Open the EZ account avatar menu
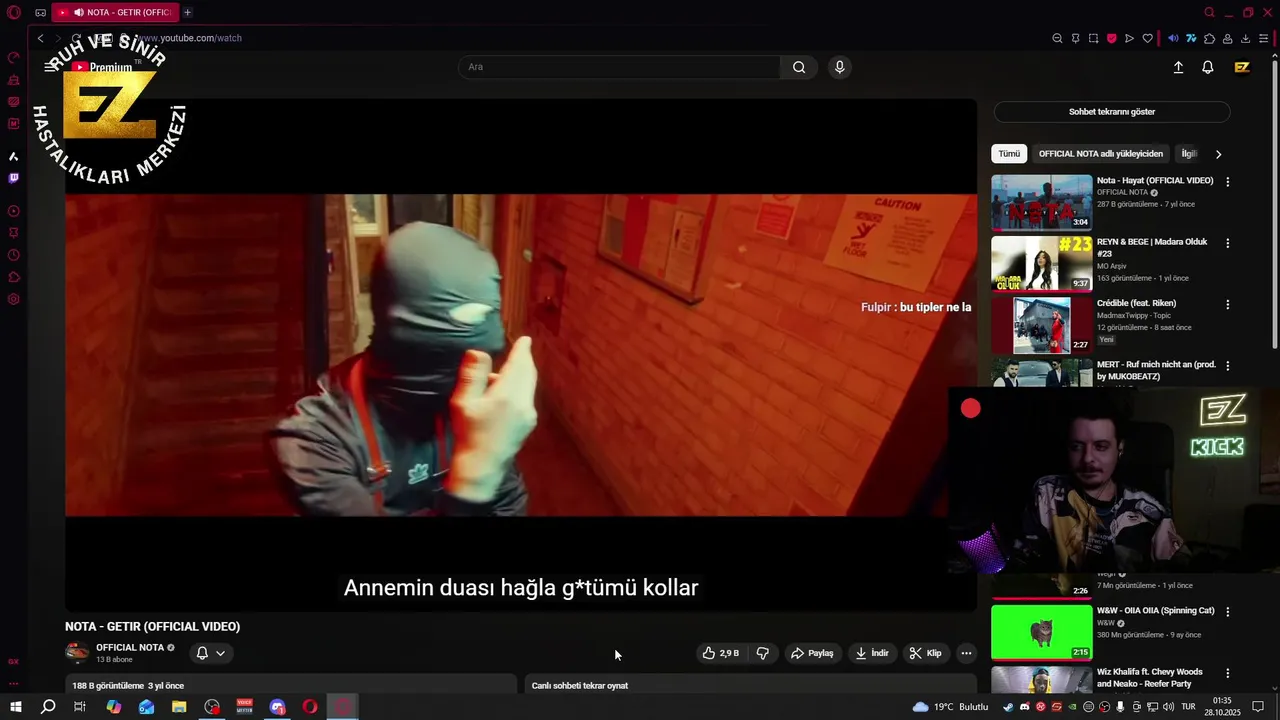 pyautogui.click(x=1242, y=67)
